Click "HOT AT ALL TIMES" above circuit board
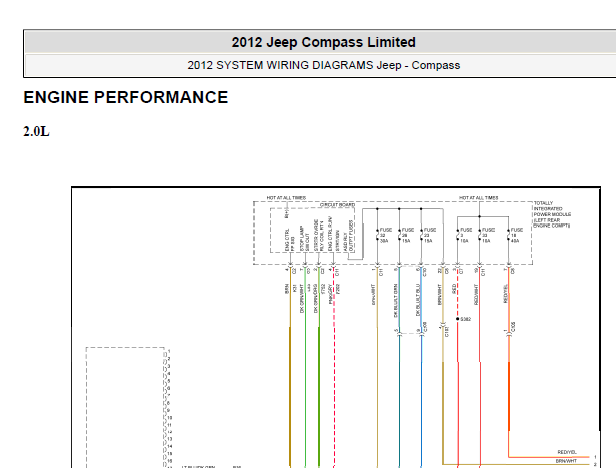Viewport: 616px width, 468px height. pyautogui.click(x=286, y=198)
